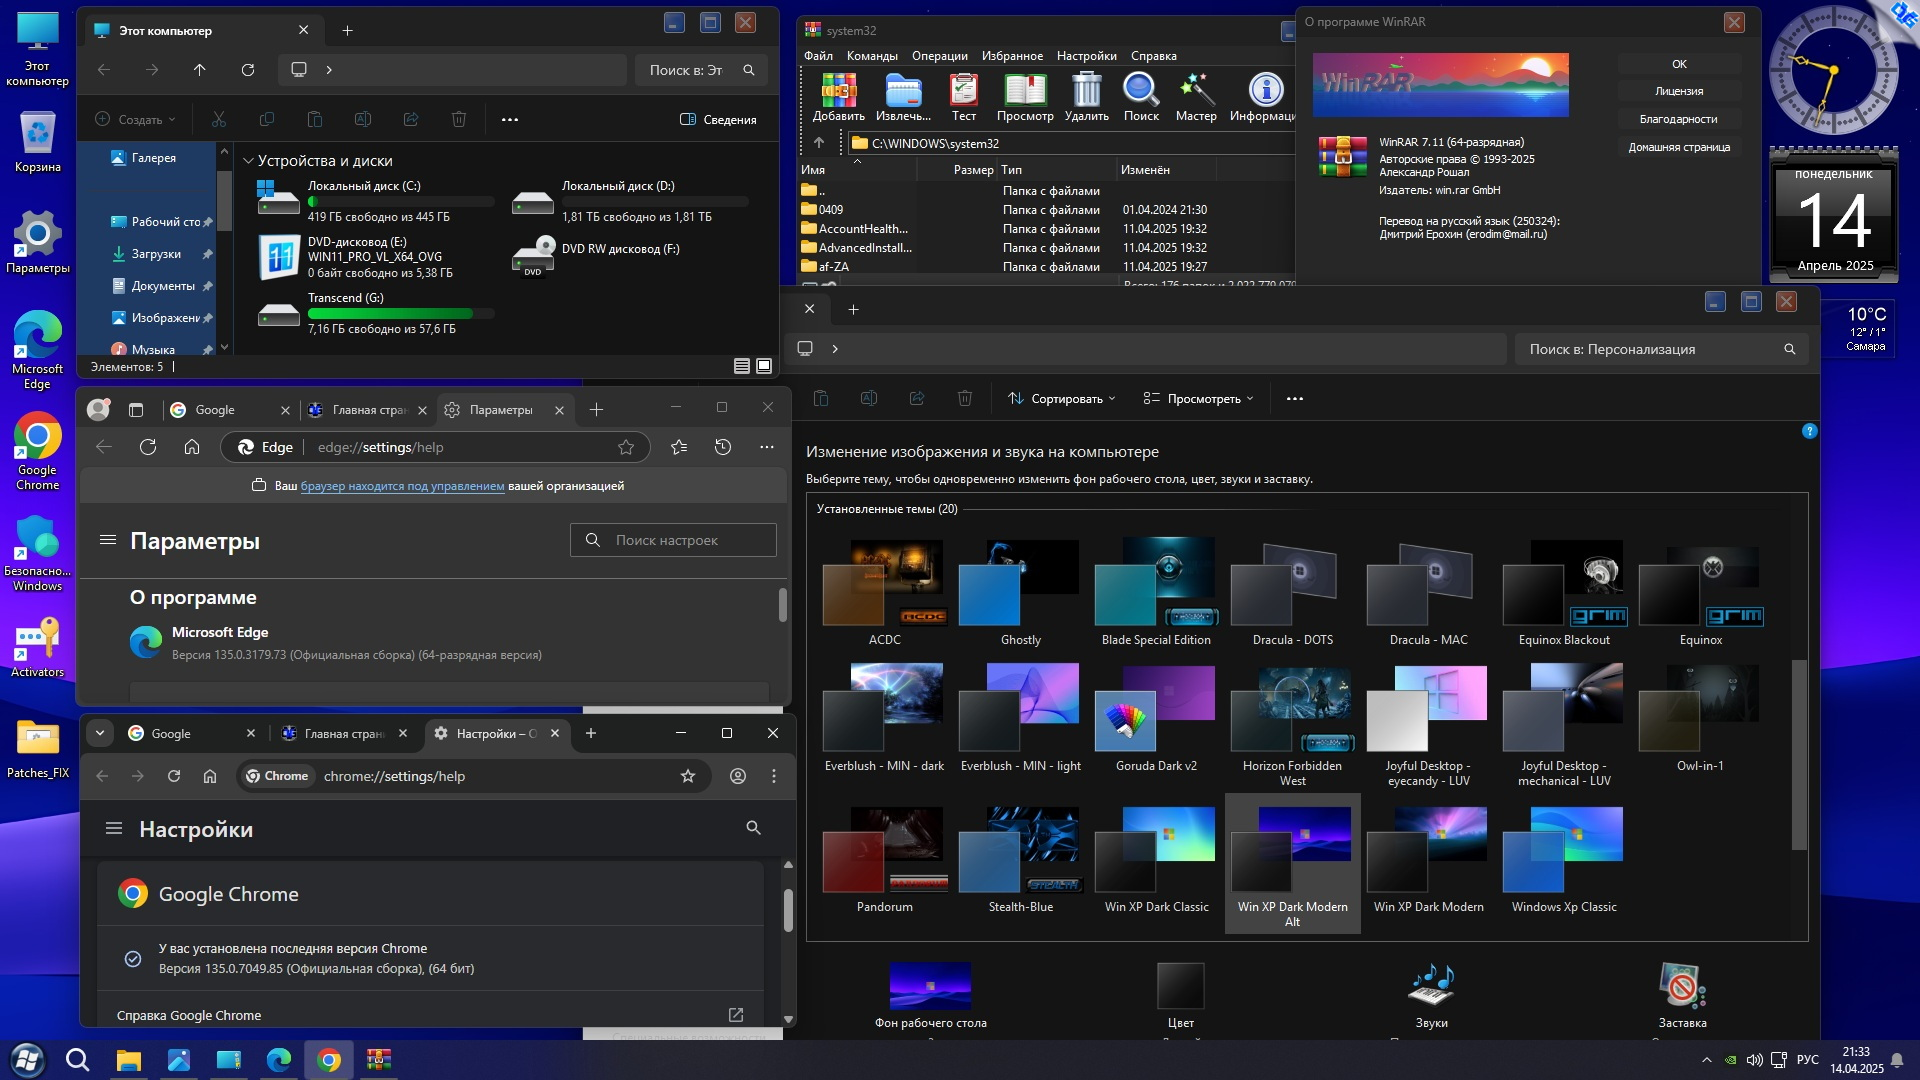1920x1080 pixels.
Task: Click the WinRAR Find (Поиск) magnifier icon
Action: click(1140, 91)
